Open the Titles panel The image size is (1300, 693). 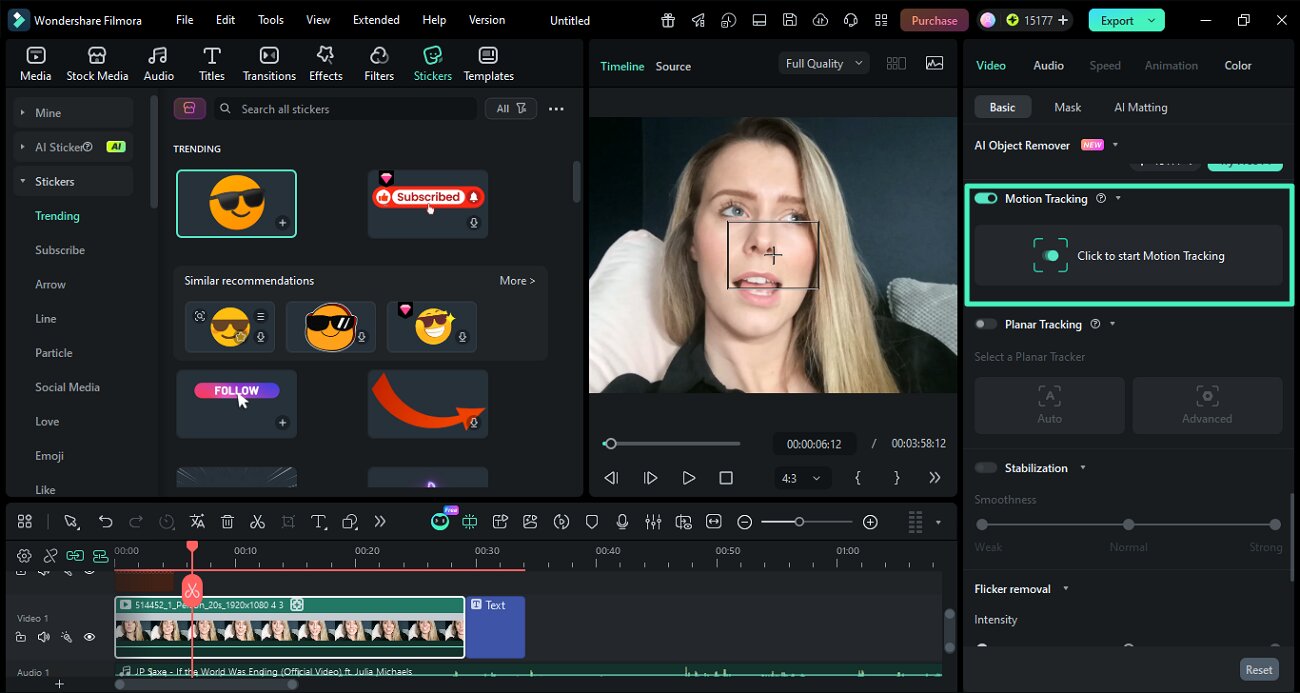[211, 64]
